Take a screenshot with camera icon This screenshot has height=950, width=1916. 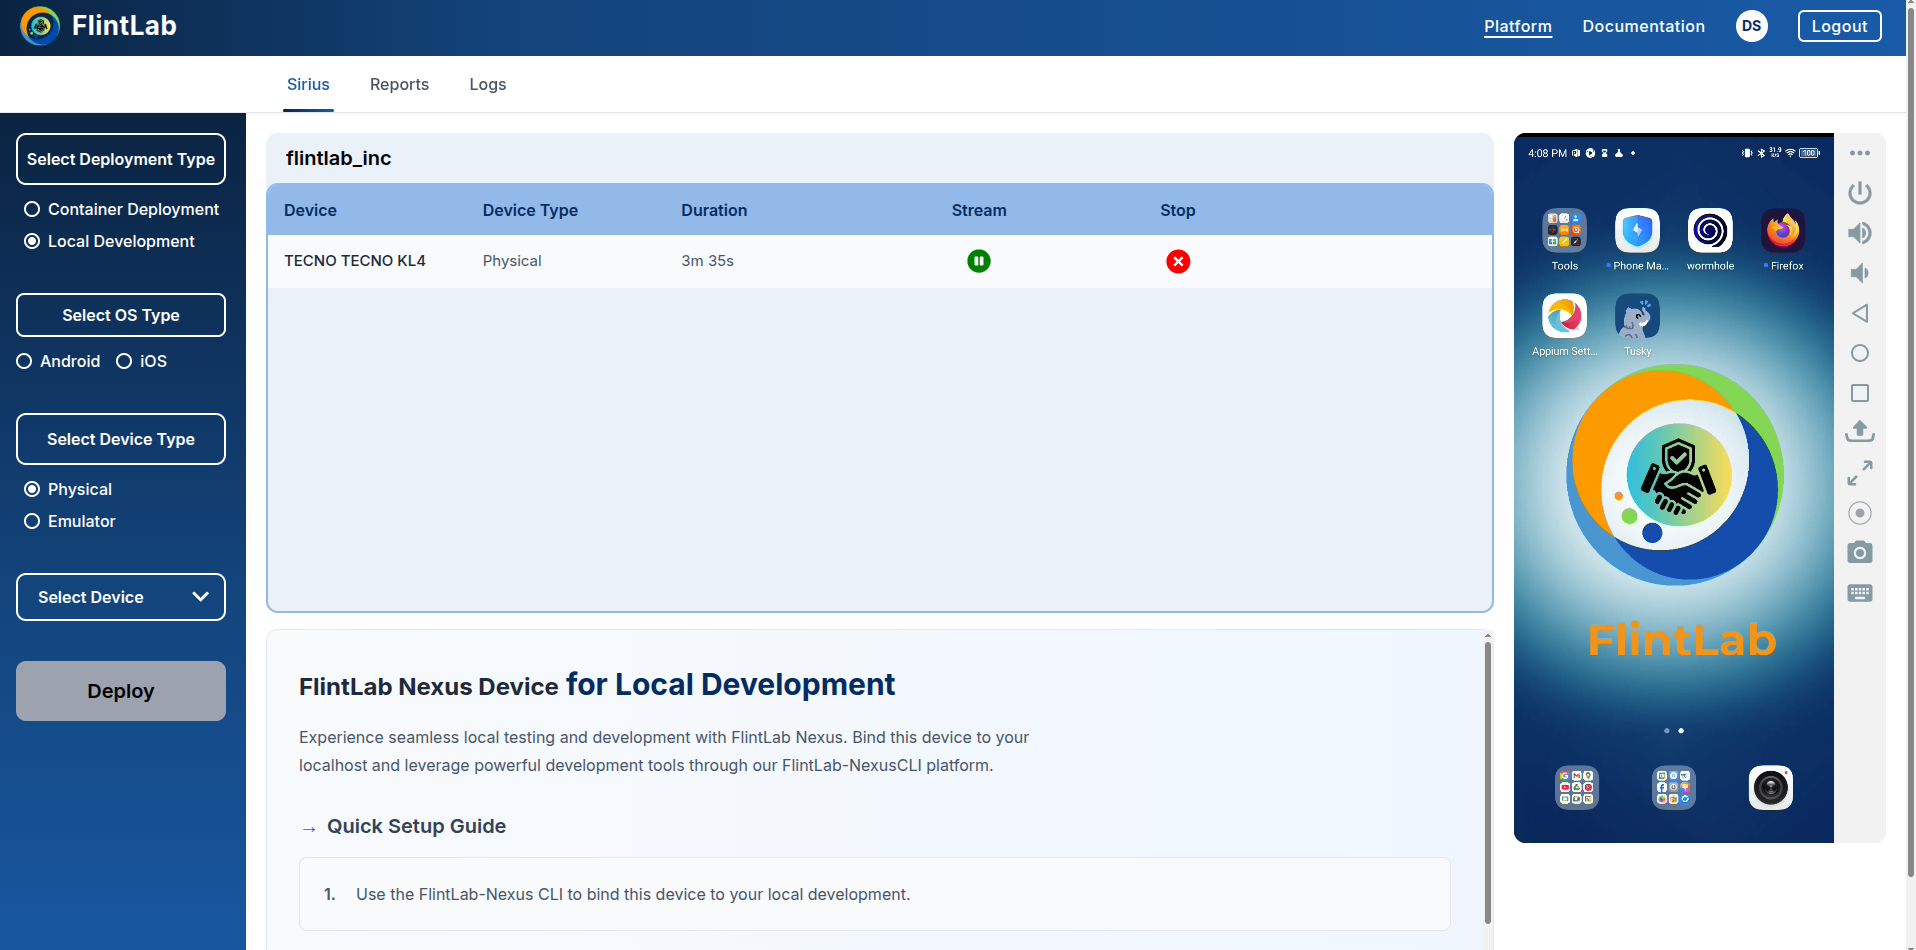[1860, 552]
